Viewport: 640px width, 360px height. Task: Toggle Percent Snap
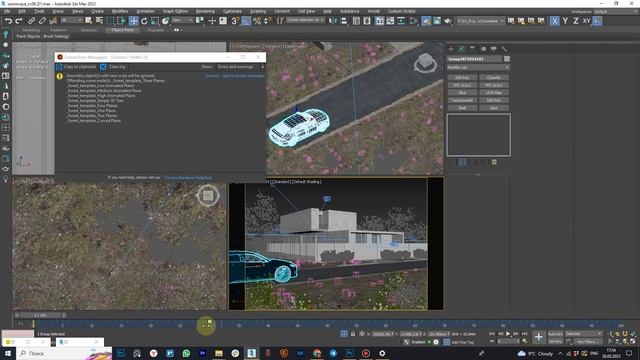(257, 21)
